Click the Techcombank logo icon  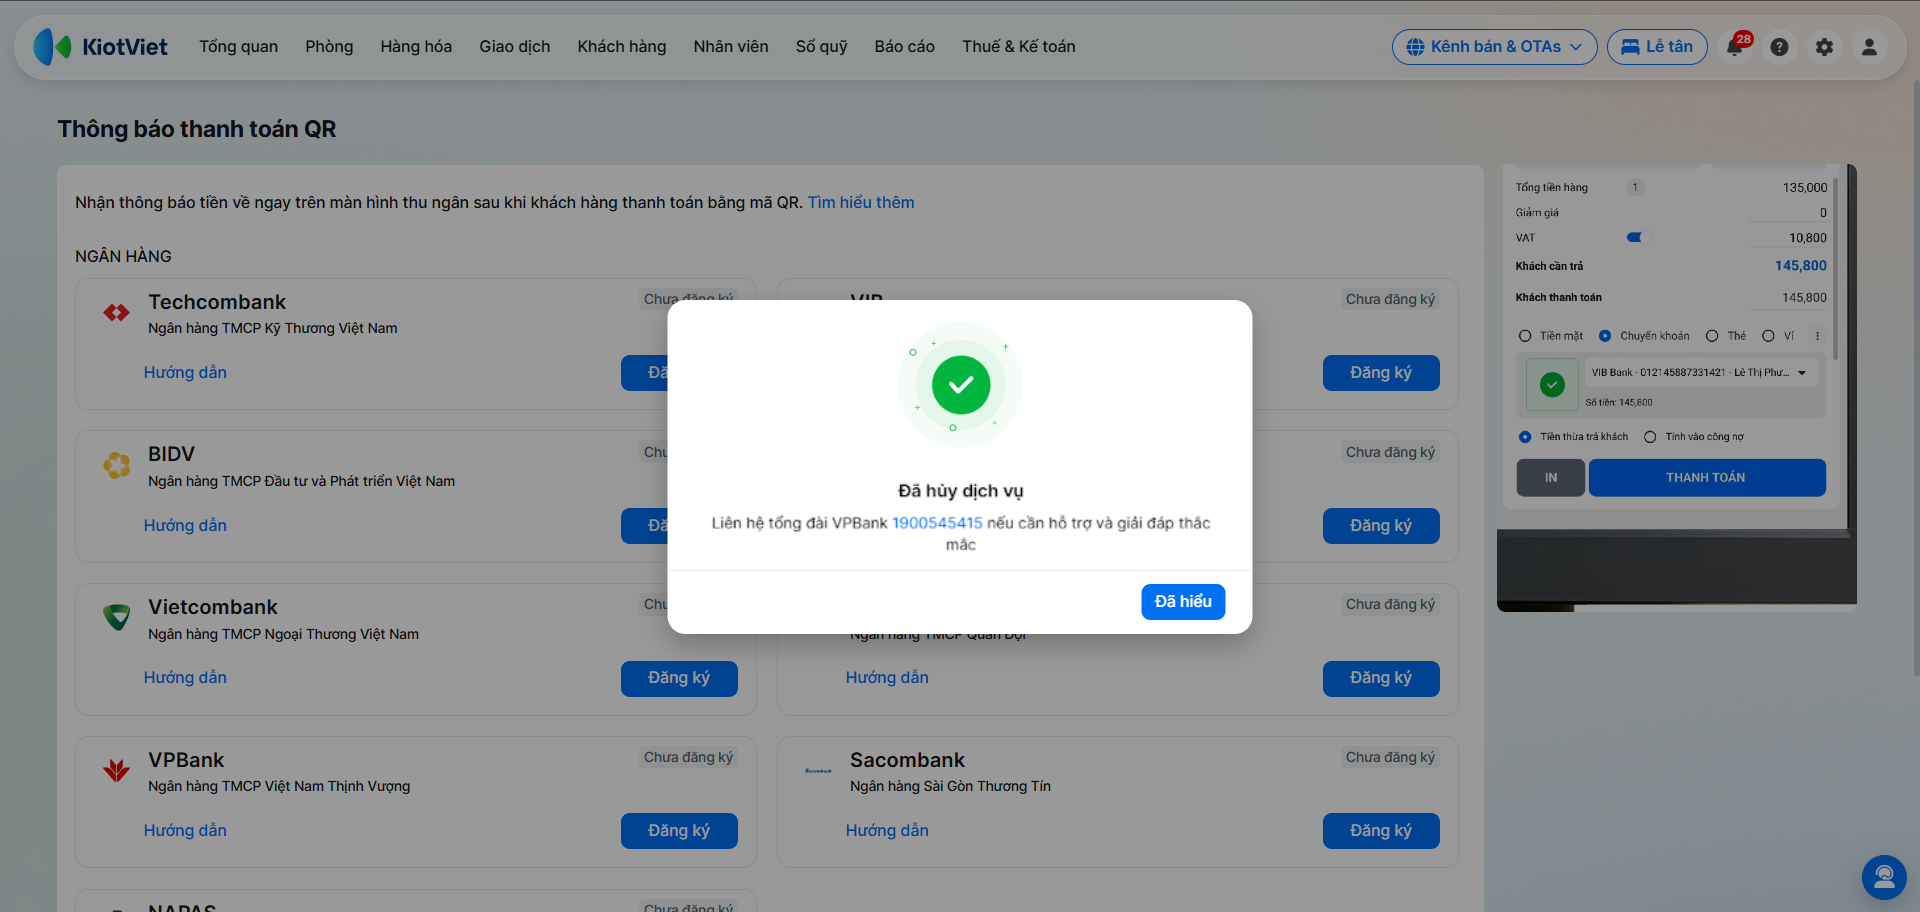(117, 313)
